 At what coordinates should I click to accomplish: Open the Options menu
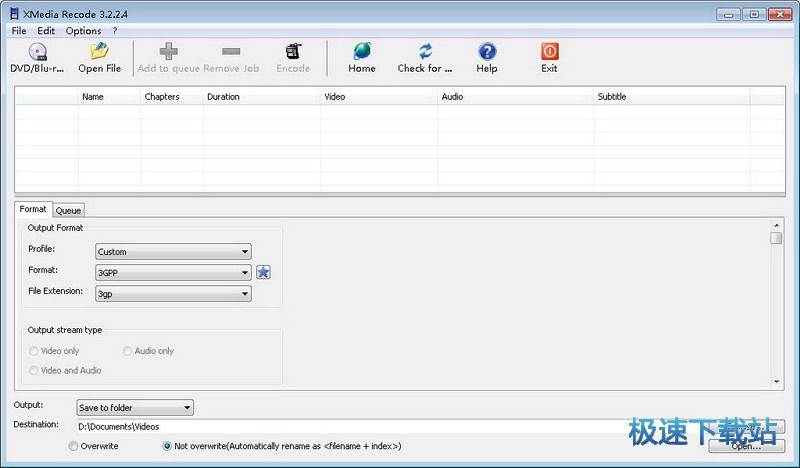[x=84, y=31]
